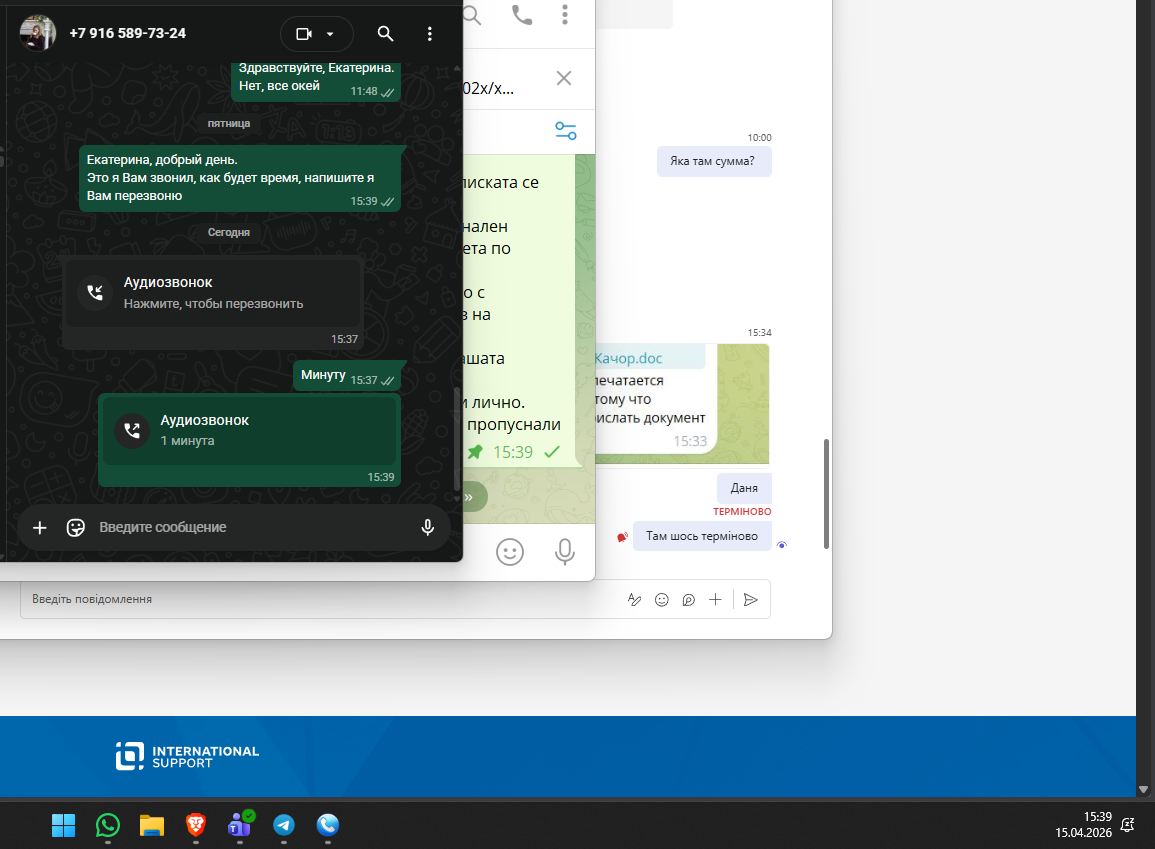Click the urgent bell icon beside message
This screenshot has height=849, width=1155.
click(622, 538)
